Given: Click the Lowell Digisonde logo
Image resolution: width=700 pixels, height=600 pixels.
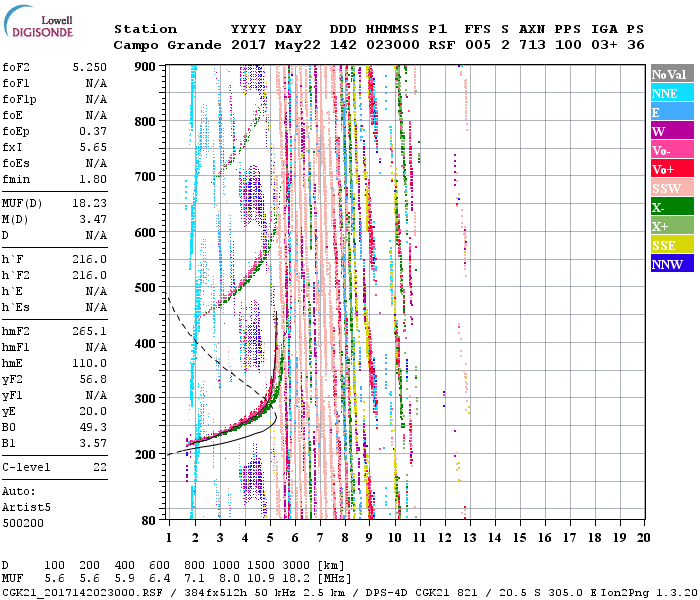Looking at the screenshot, I should [x=43, y=26].
